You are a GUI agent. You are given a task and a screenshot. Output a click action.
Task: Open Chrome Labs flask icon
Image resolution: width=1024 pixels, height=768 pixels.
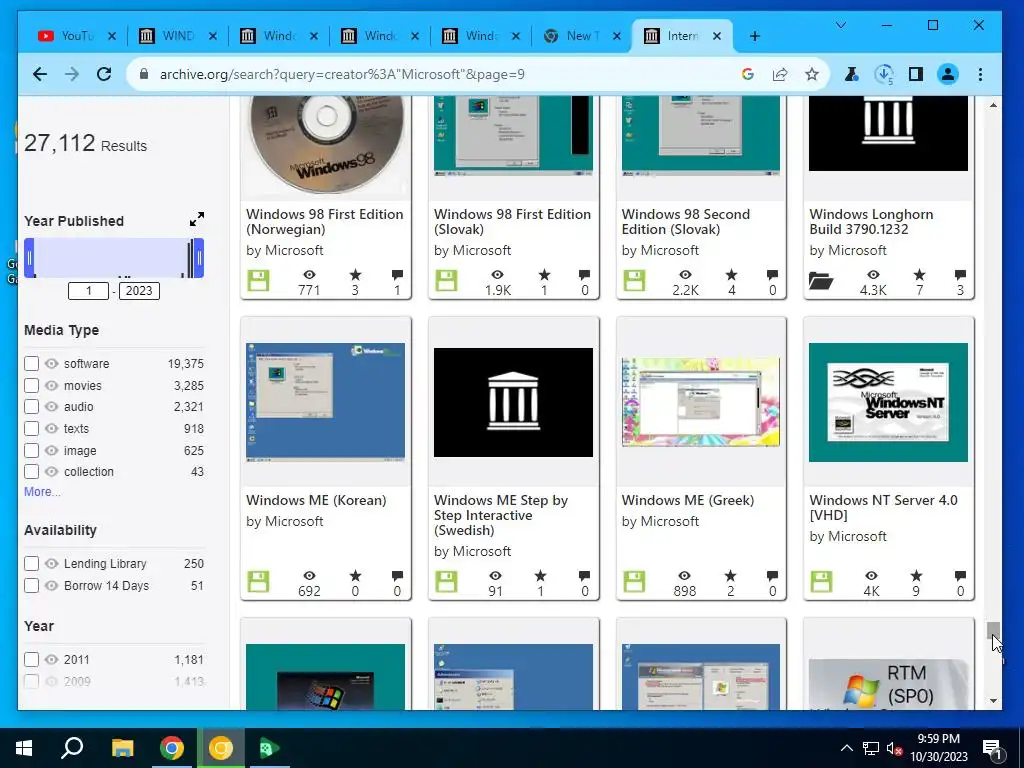[x=852, y=74]
